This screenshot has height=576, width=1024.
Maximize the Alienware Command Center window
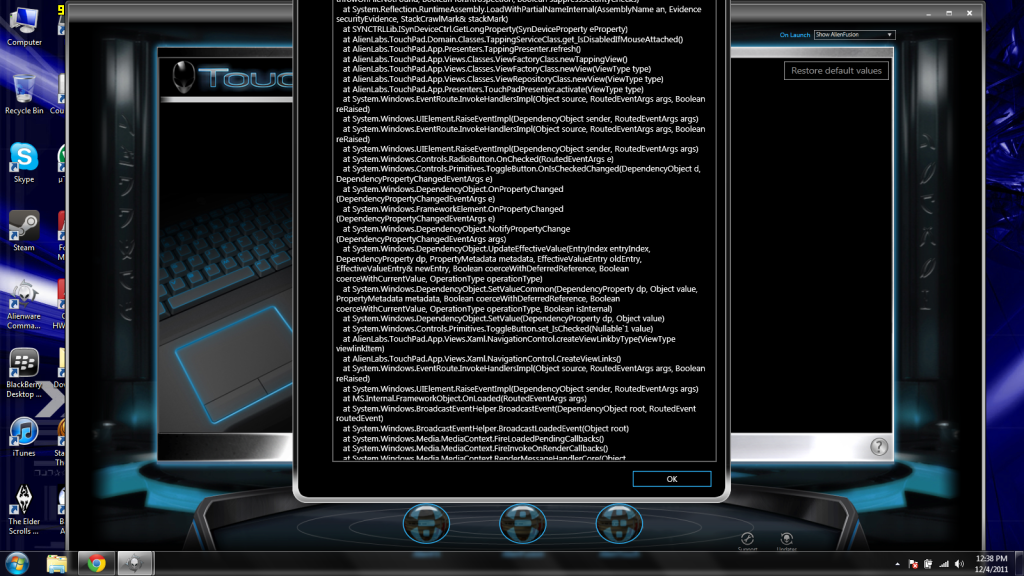click(949, 13)
